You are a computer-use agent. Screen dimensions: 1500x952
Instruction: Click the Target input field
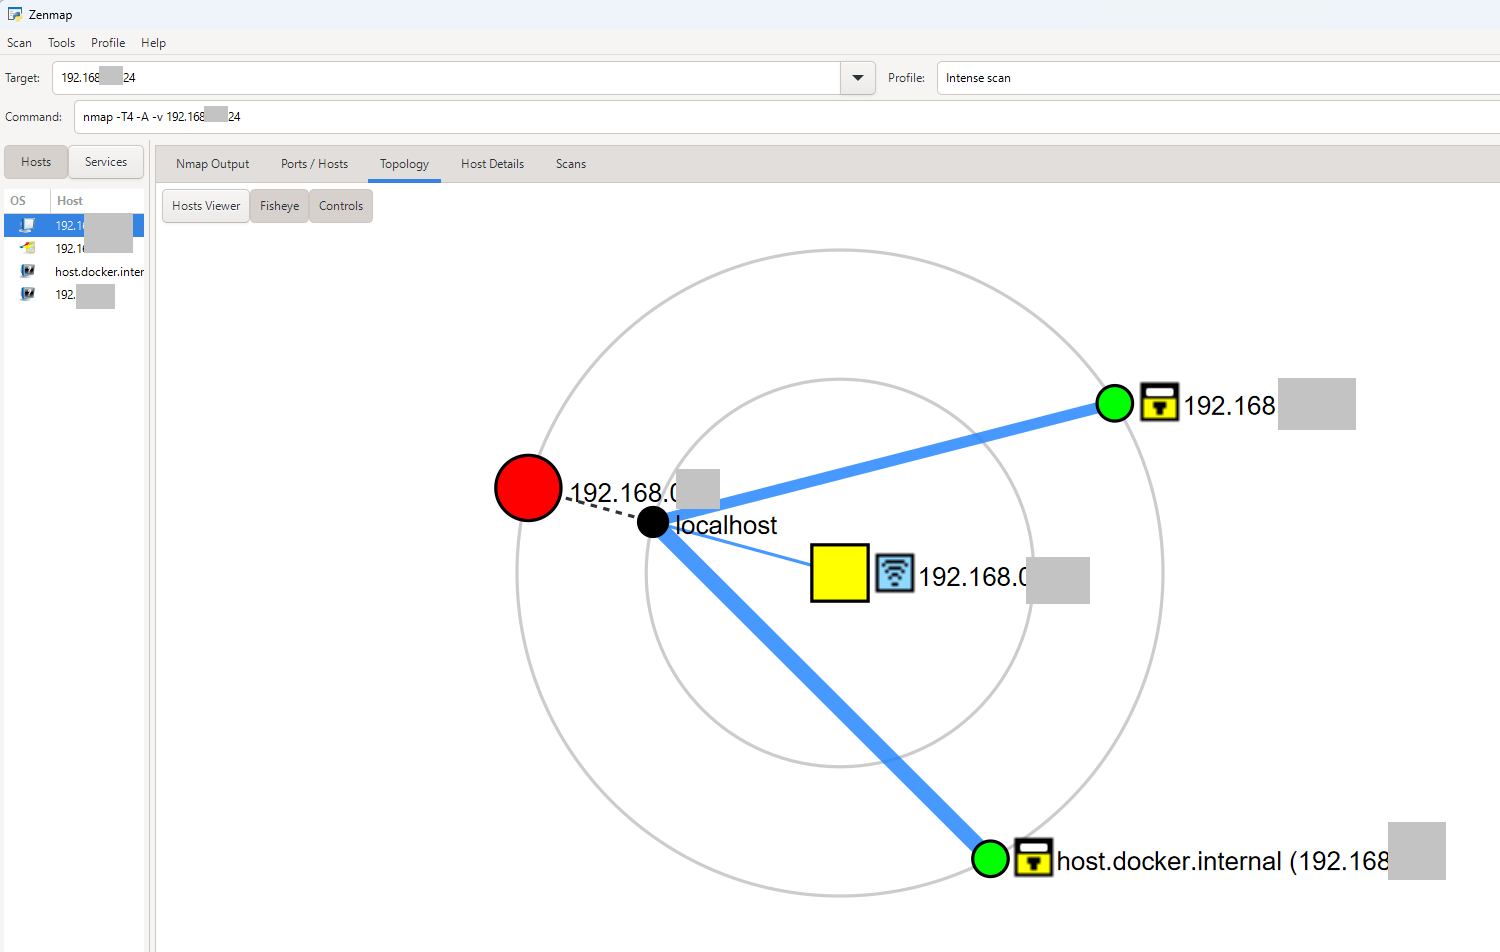coord(446,78)
